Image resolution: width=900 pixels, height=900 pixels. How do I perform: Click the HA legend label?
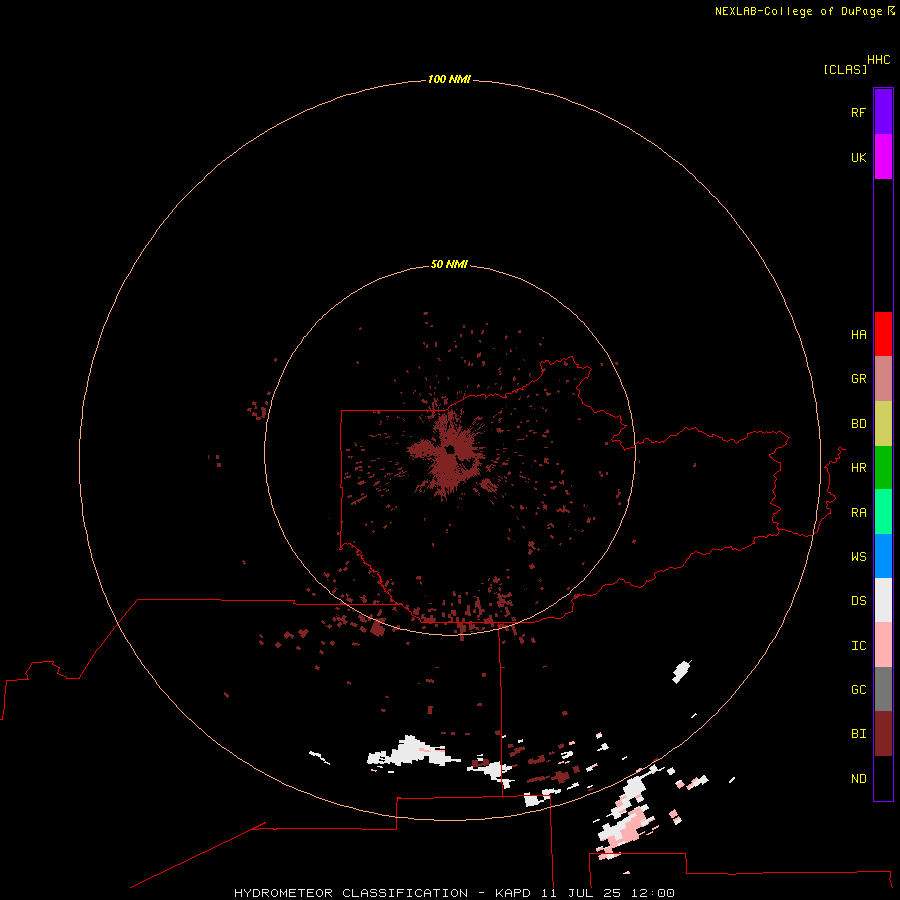tap(858, 334)
